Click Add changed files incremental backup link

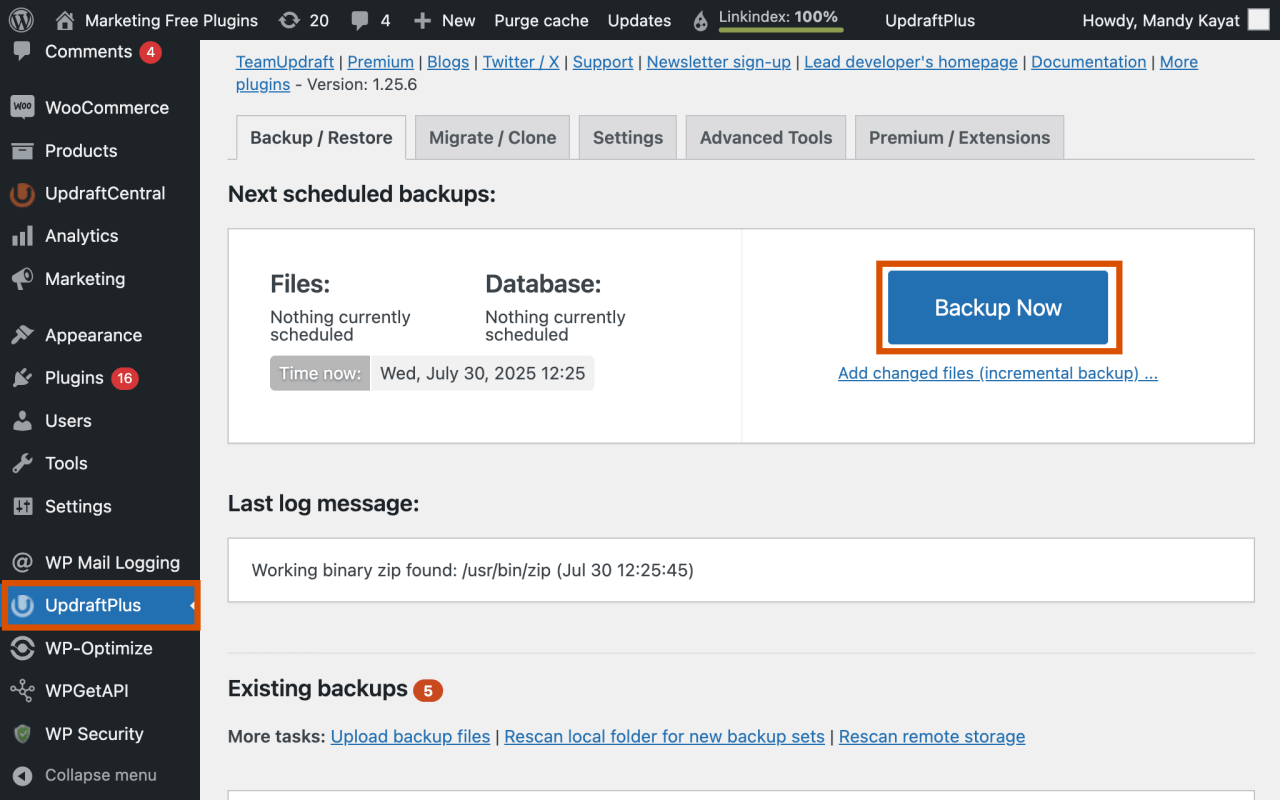996,373
